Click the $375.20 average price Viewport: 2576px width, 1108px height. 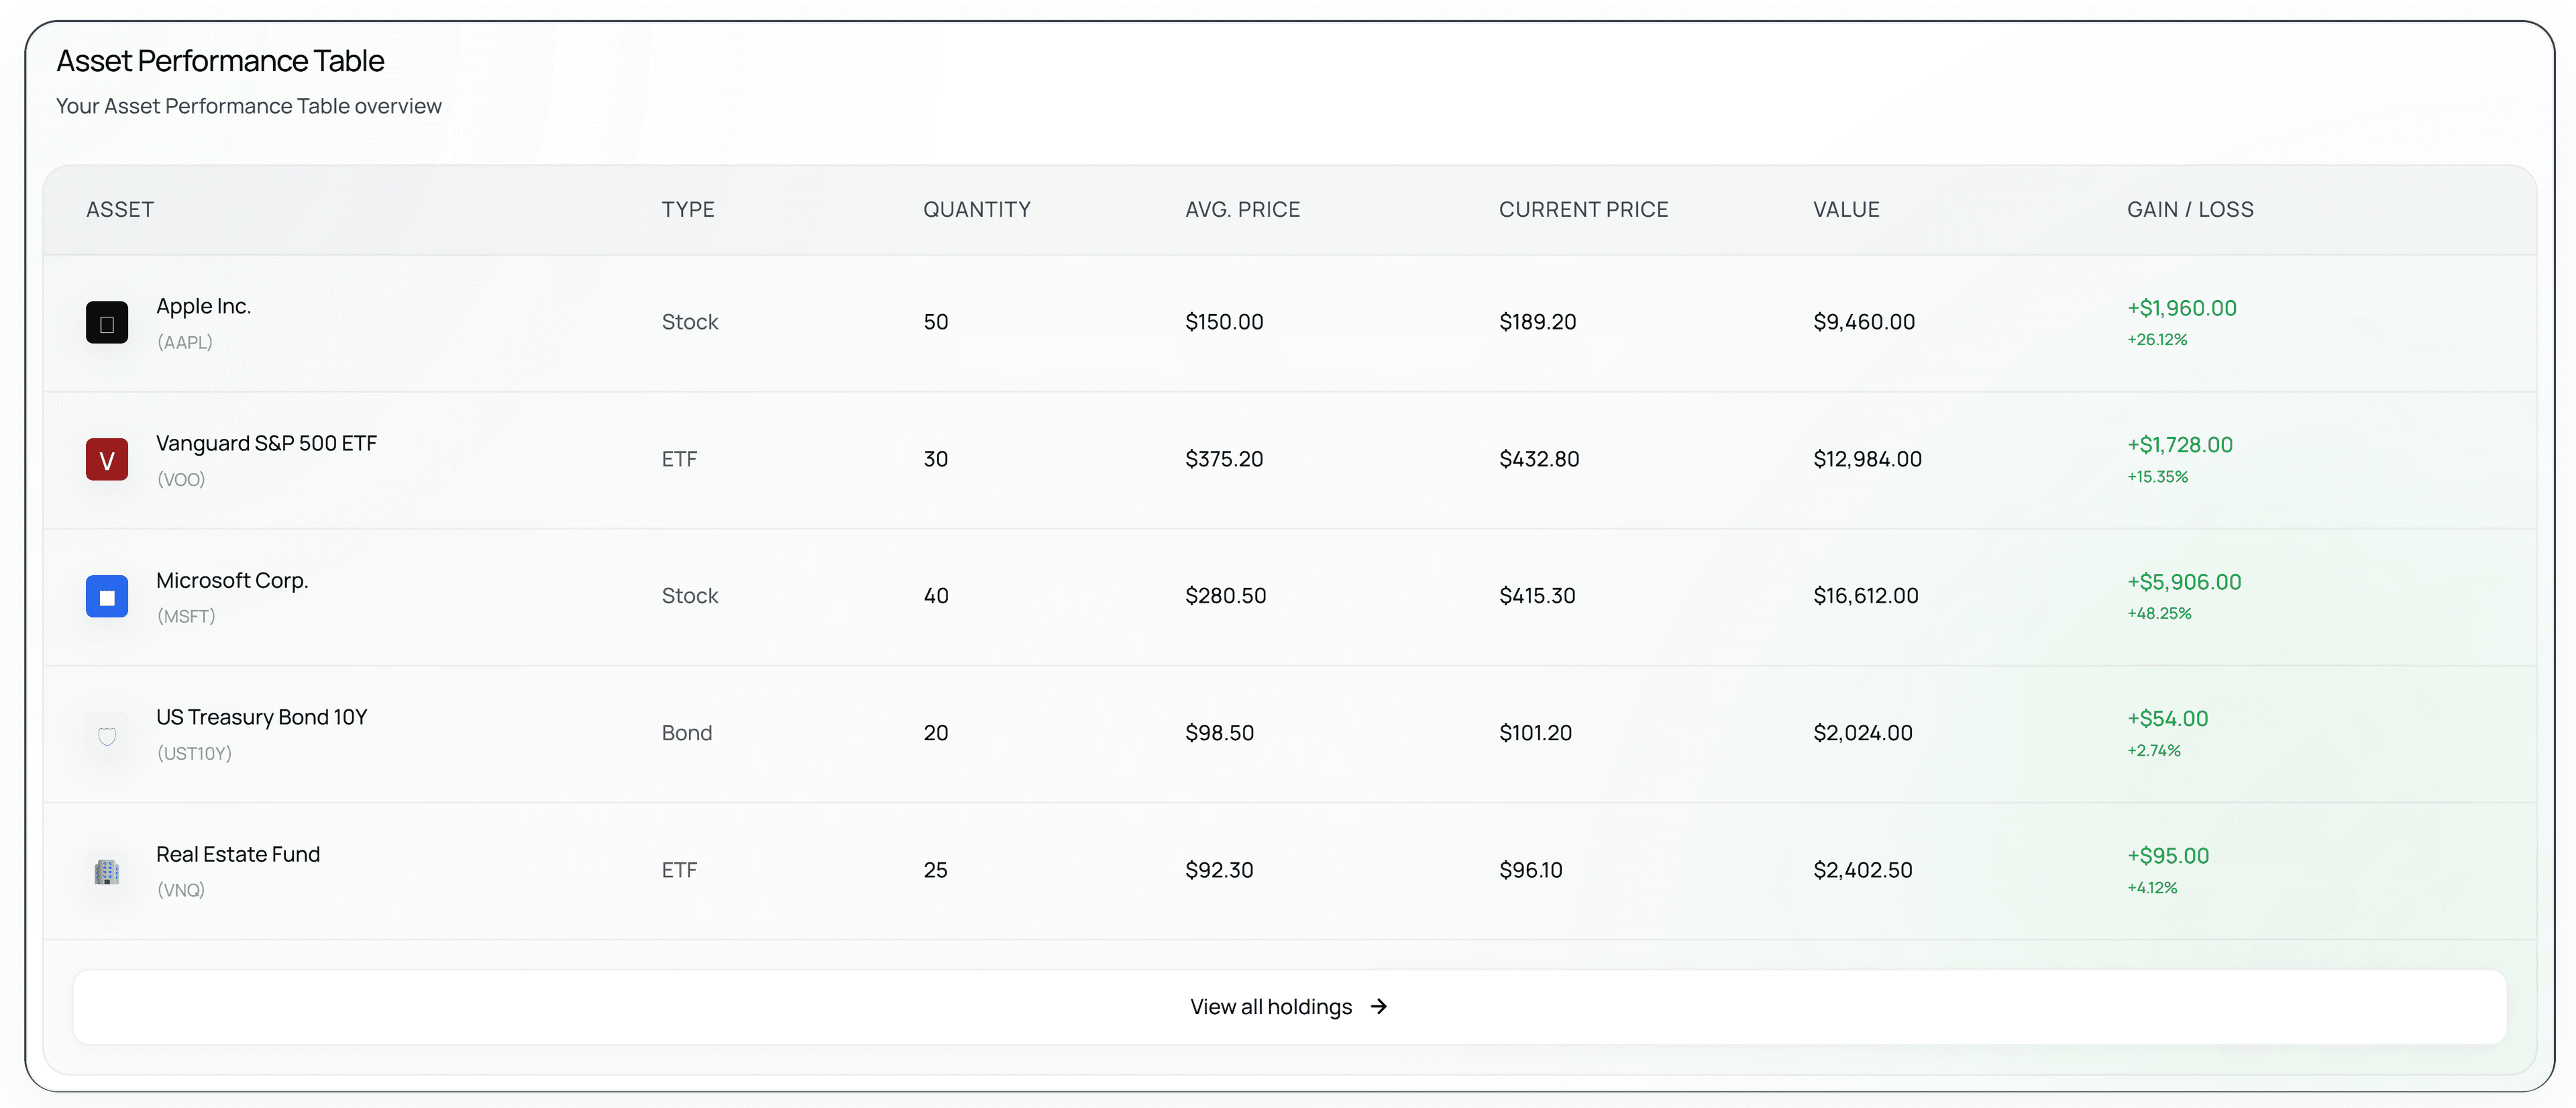(1224, 459)
